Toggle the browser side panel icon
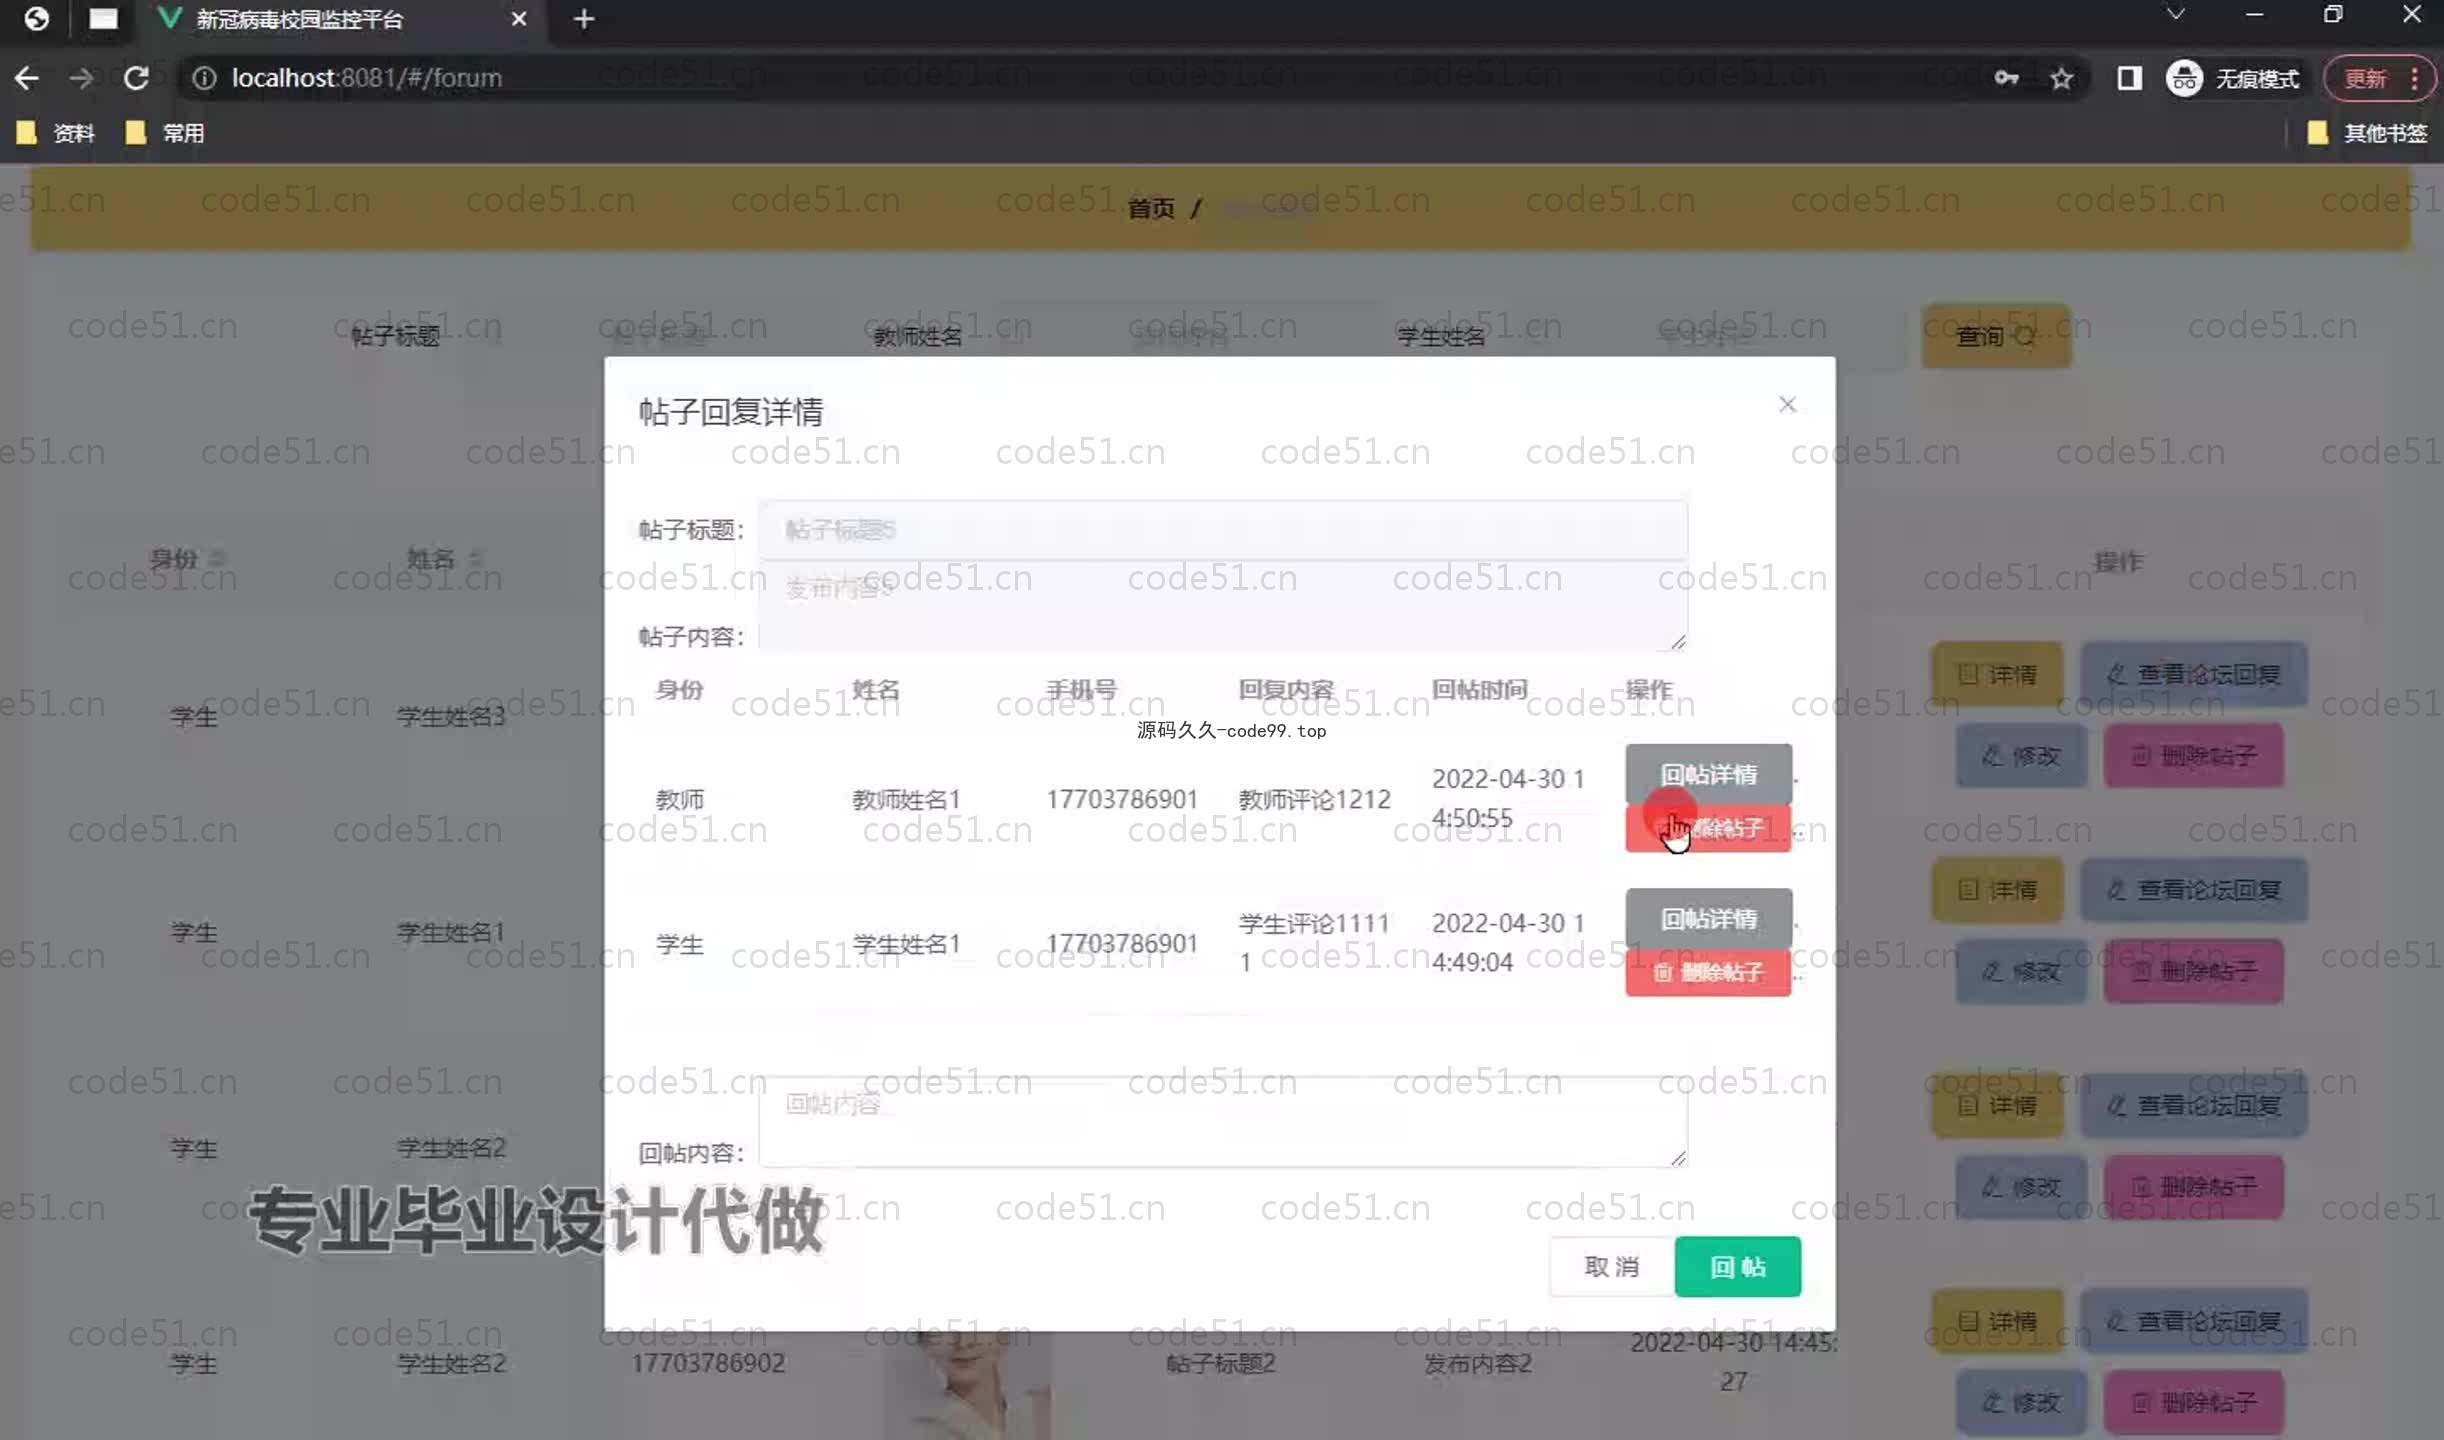Viewport: 2444px width, 1440px height. pos(2129,78)
